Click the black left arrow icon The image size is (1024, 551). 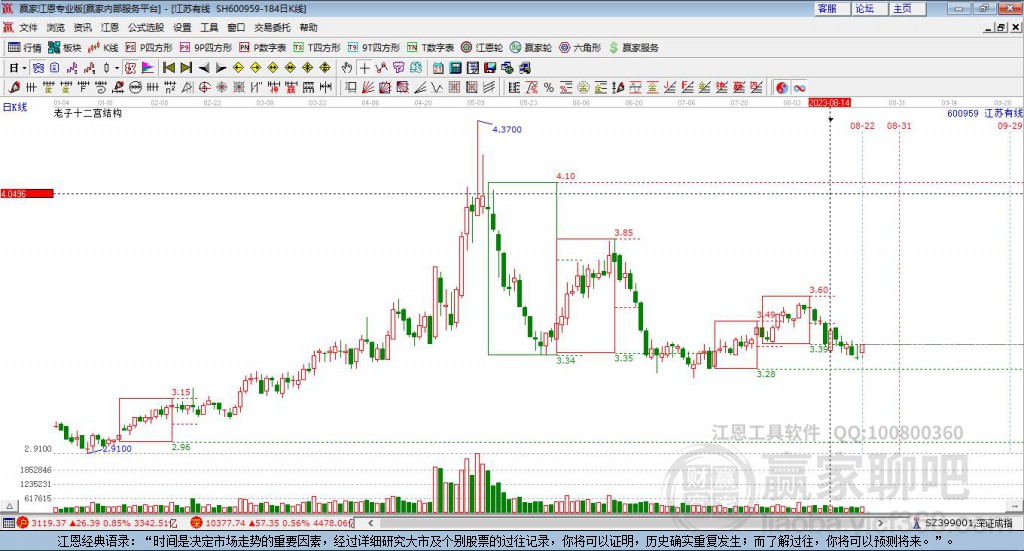pos(204,68)
